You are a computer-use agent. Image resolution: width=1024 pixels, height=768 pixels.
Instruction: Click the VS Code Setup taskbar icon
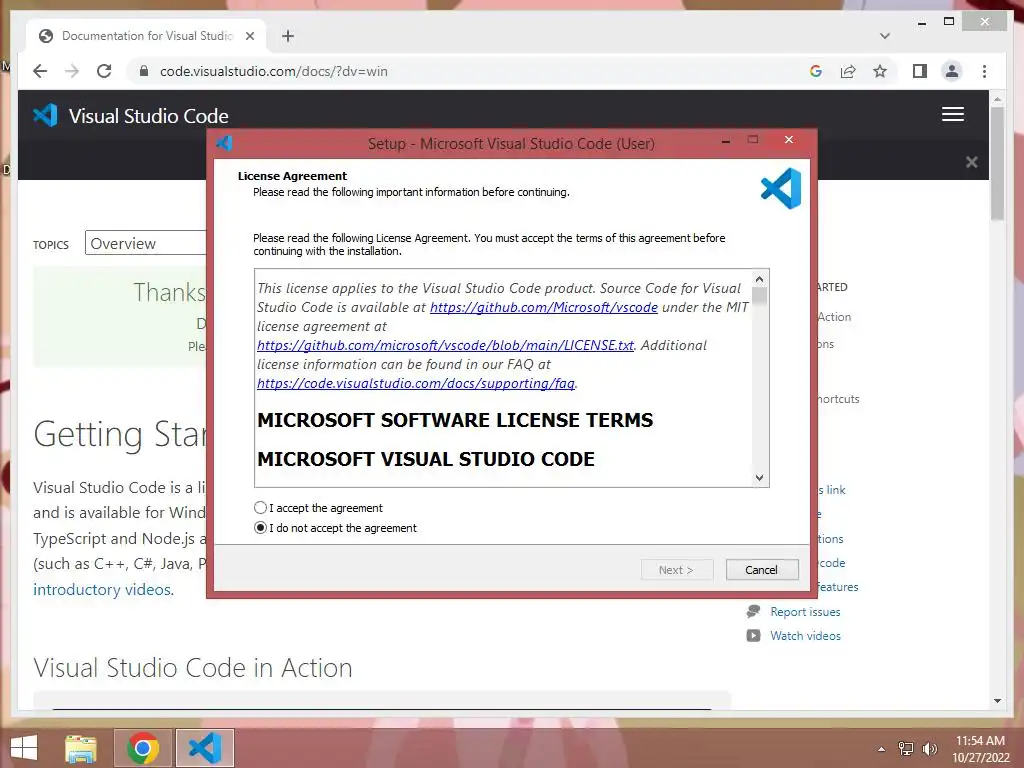coord(205,748)
